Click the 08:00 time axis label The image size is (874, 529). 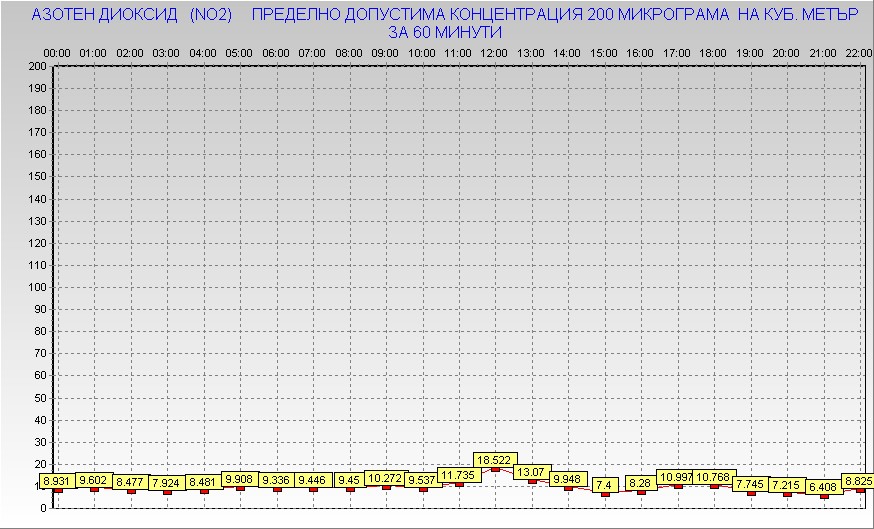(x=349, y=54)
